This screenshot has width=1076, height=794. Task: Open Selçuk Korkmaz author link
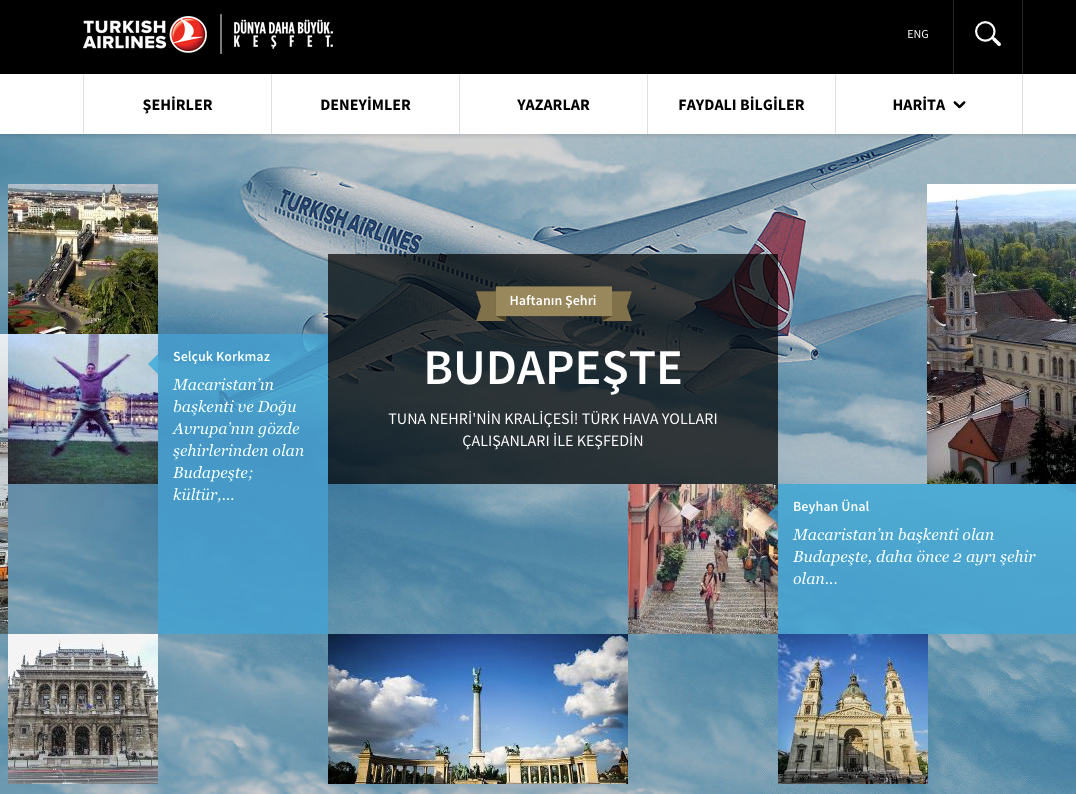click(x=222, y=357)
